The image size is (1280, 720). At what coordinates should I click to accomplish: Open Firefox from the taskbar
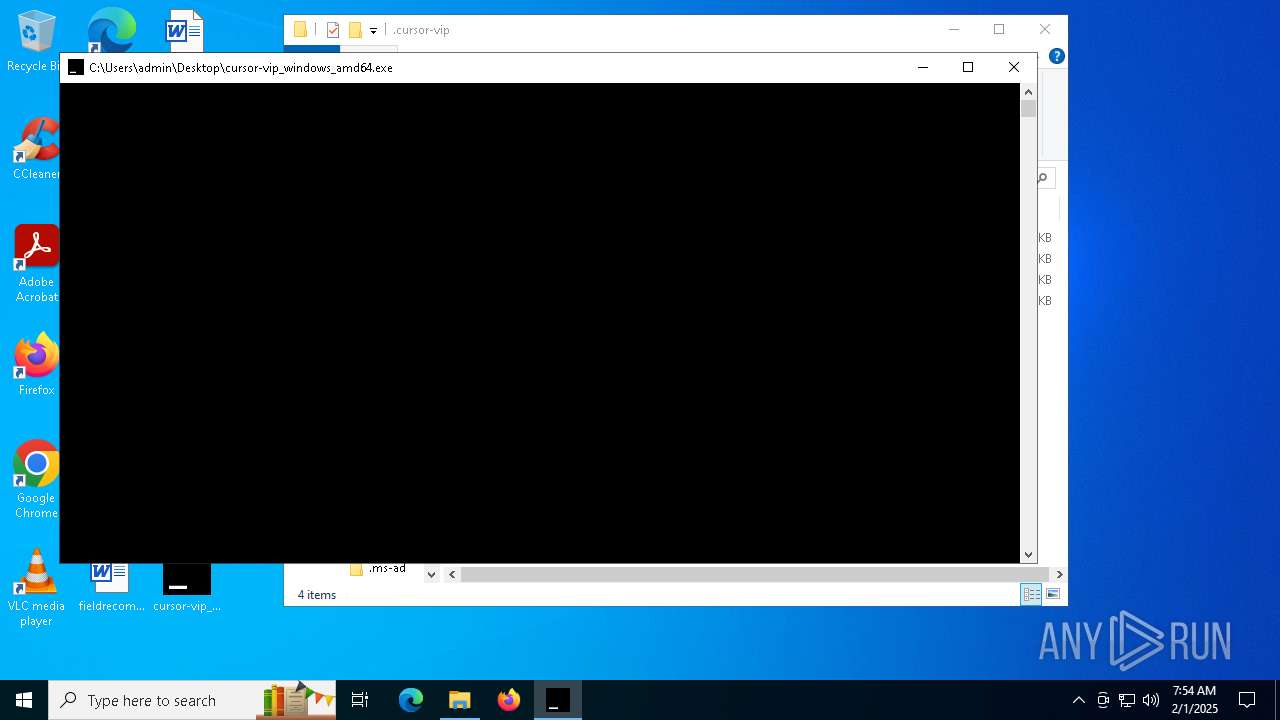point(509,700)
